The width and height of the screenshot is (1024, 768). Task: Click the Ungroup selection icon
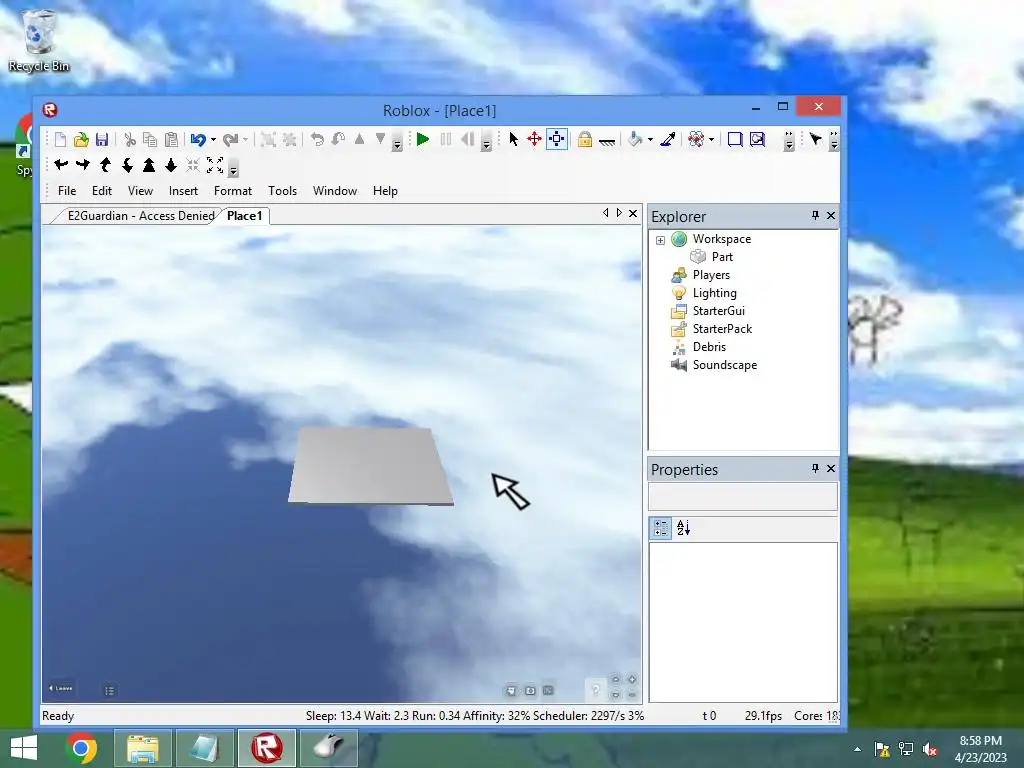tap(289, 139)
